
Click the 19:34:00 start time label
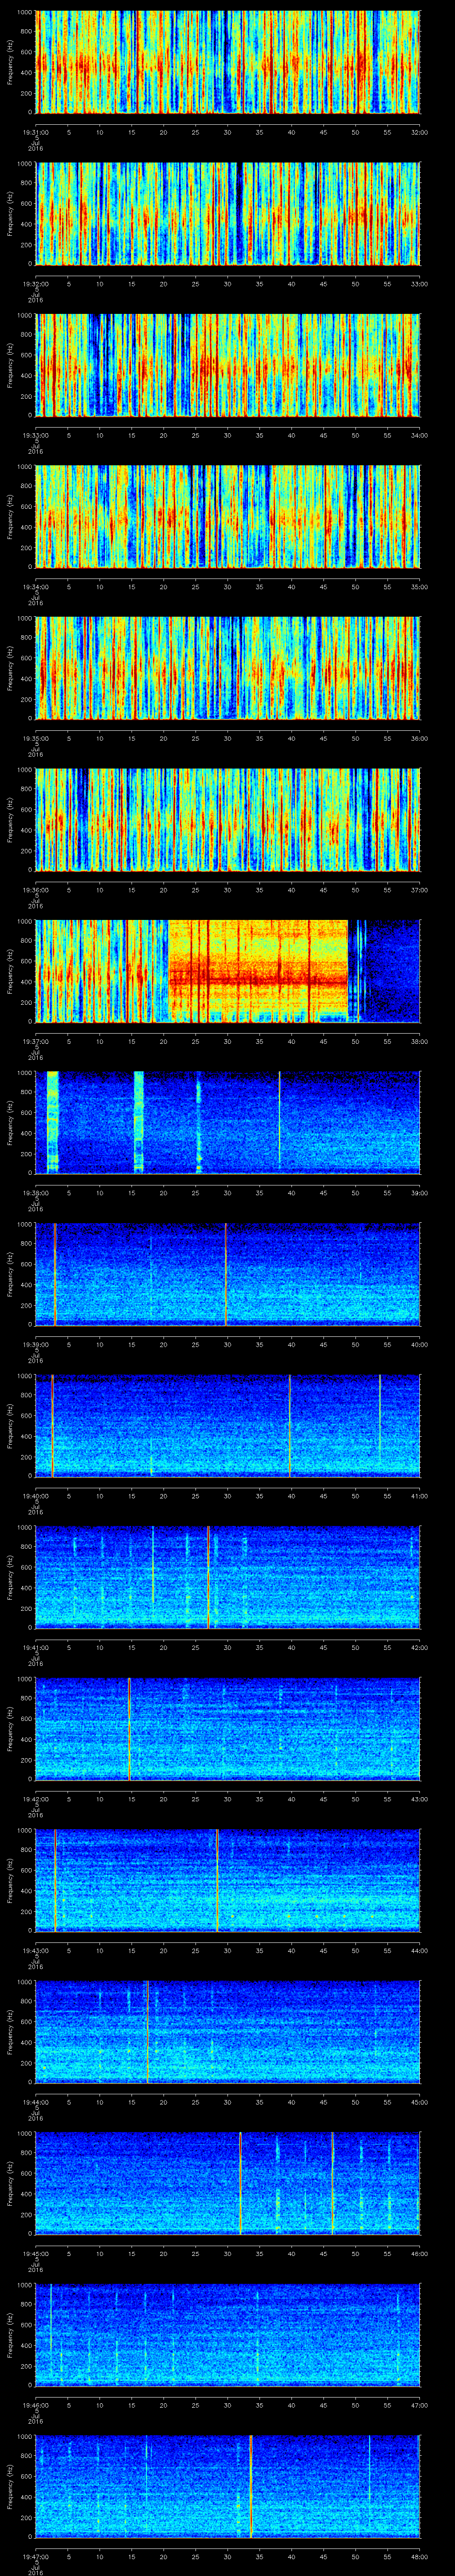[36, 586]
